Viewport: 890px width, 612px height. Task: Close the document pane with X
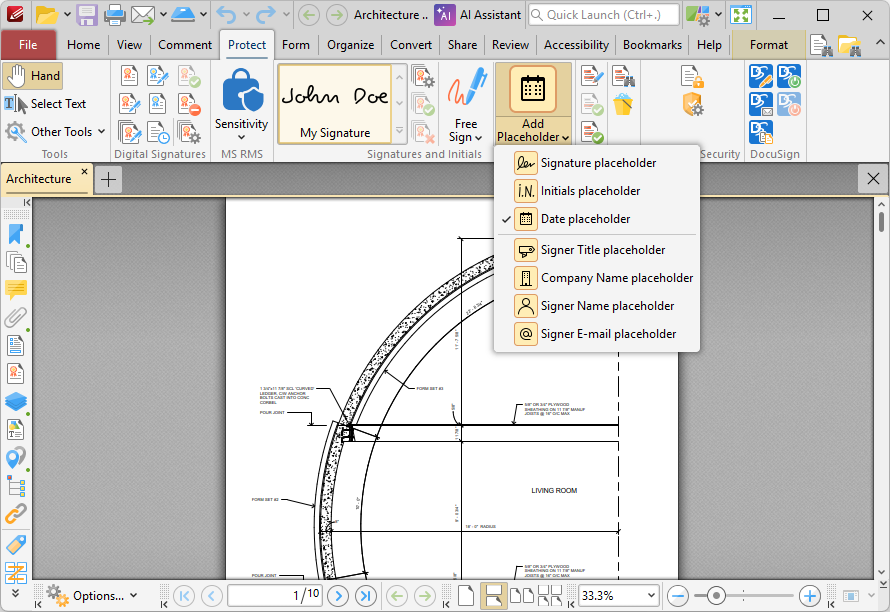[x=873, y=179]
